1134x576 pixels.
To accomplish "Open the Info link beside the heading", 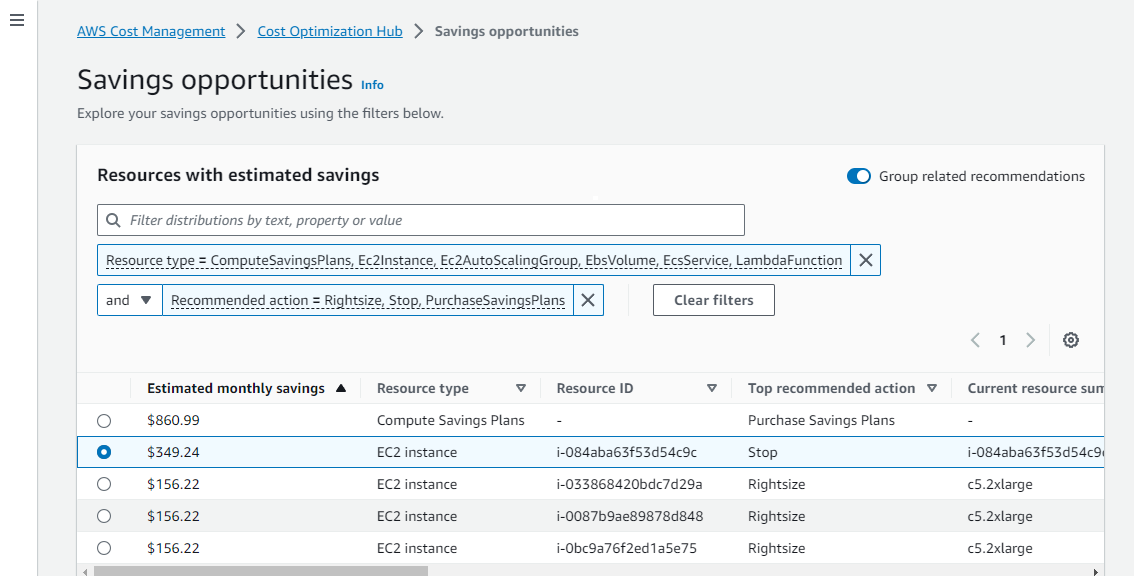I will [372, 85].
